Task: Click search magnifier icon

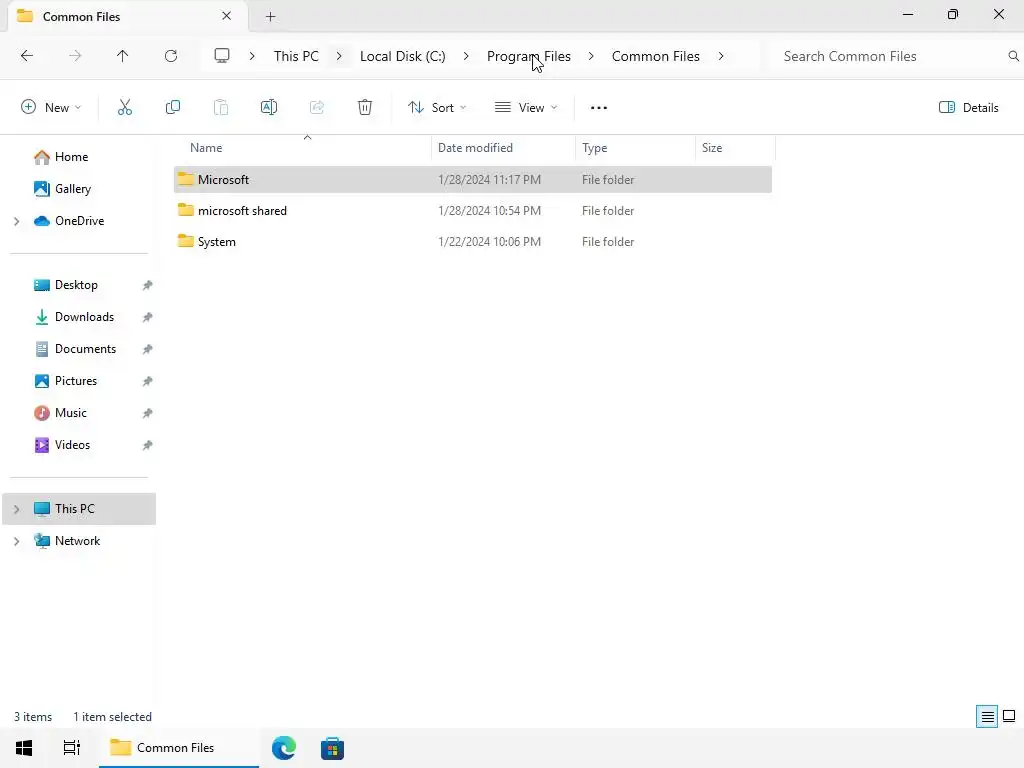Action: click(x=1013, y=56)
